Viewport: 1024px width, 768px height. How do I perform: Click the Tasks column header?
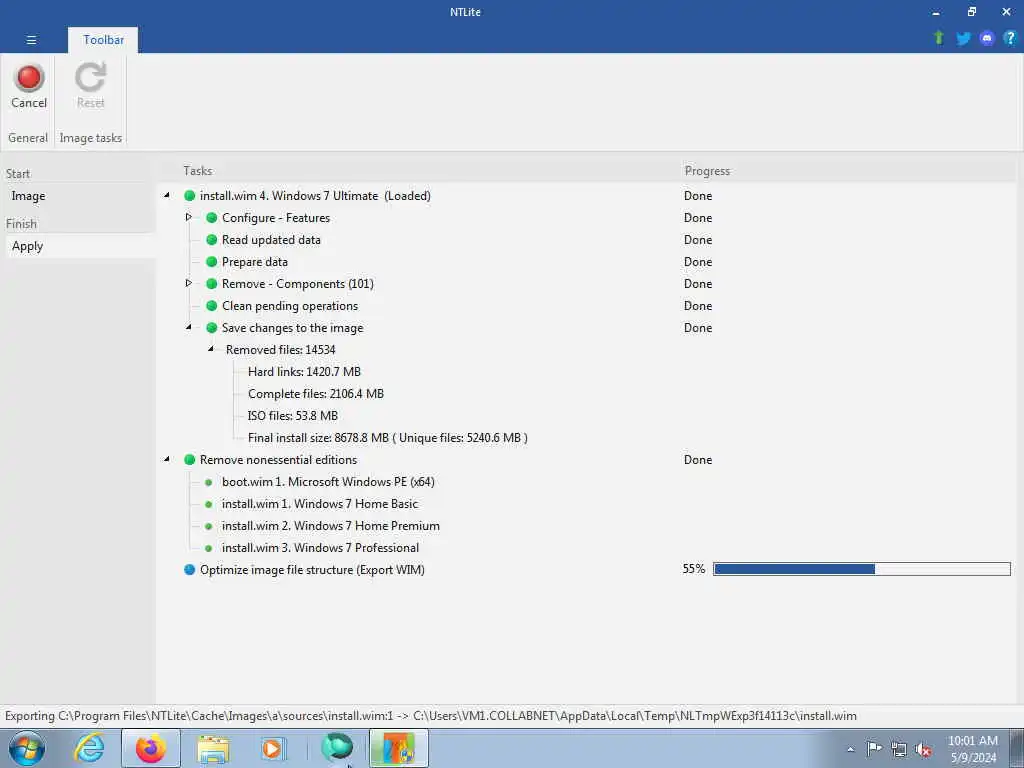pyautogui.click(x=197, y=170)
